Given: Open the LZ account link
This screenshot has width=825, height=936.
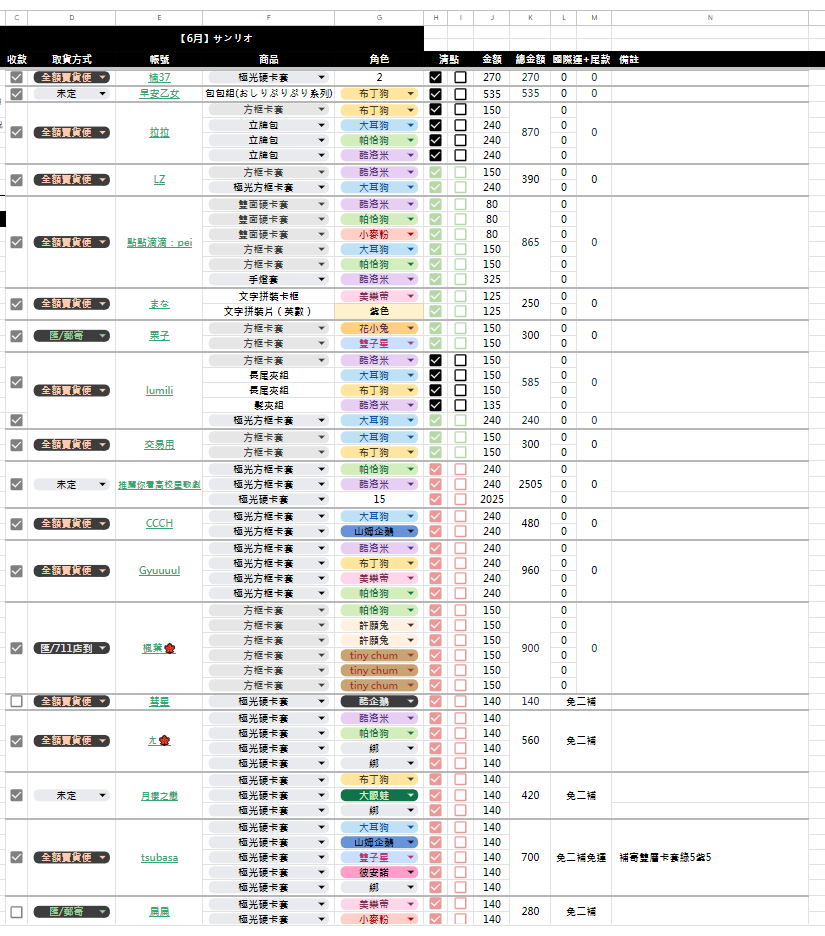Looking at the screenshot, I should point(159,180).
